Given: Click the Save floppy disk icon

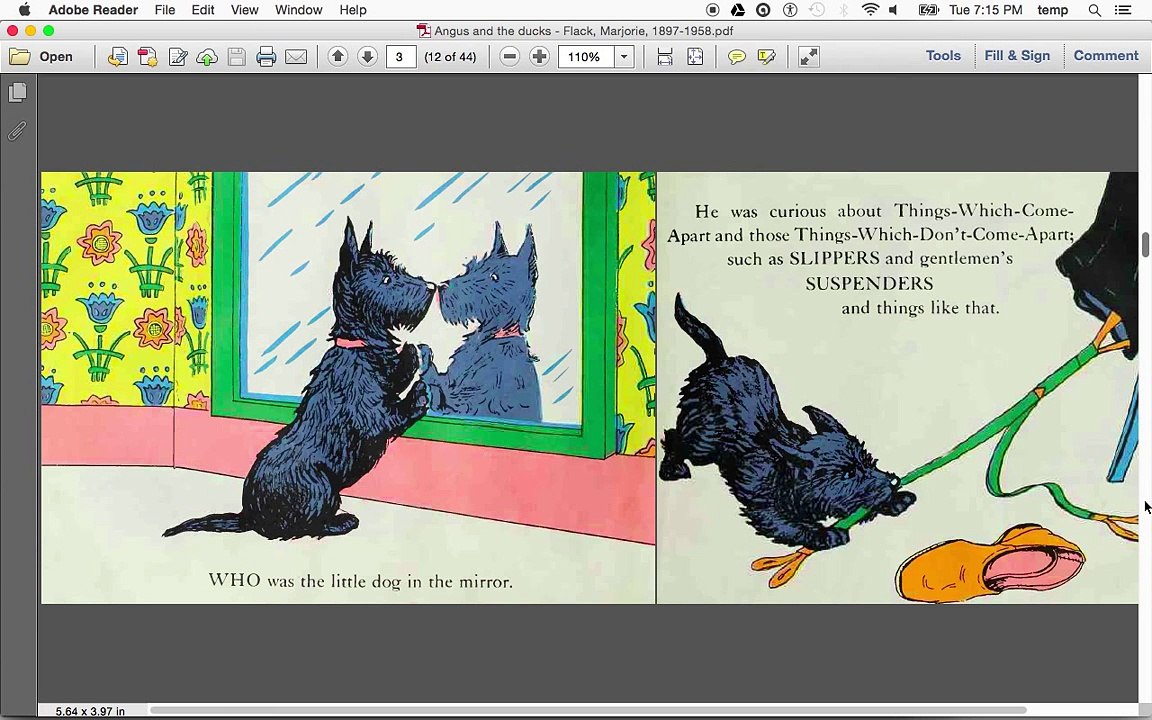Looking at the screenshot, I should coord(237,57).
